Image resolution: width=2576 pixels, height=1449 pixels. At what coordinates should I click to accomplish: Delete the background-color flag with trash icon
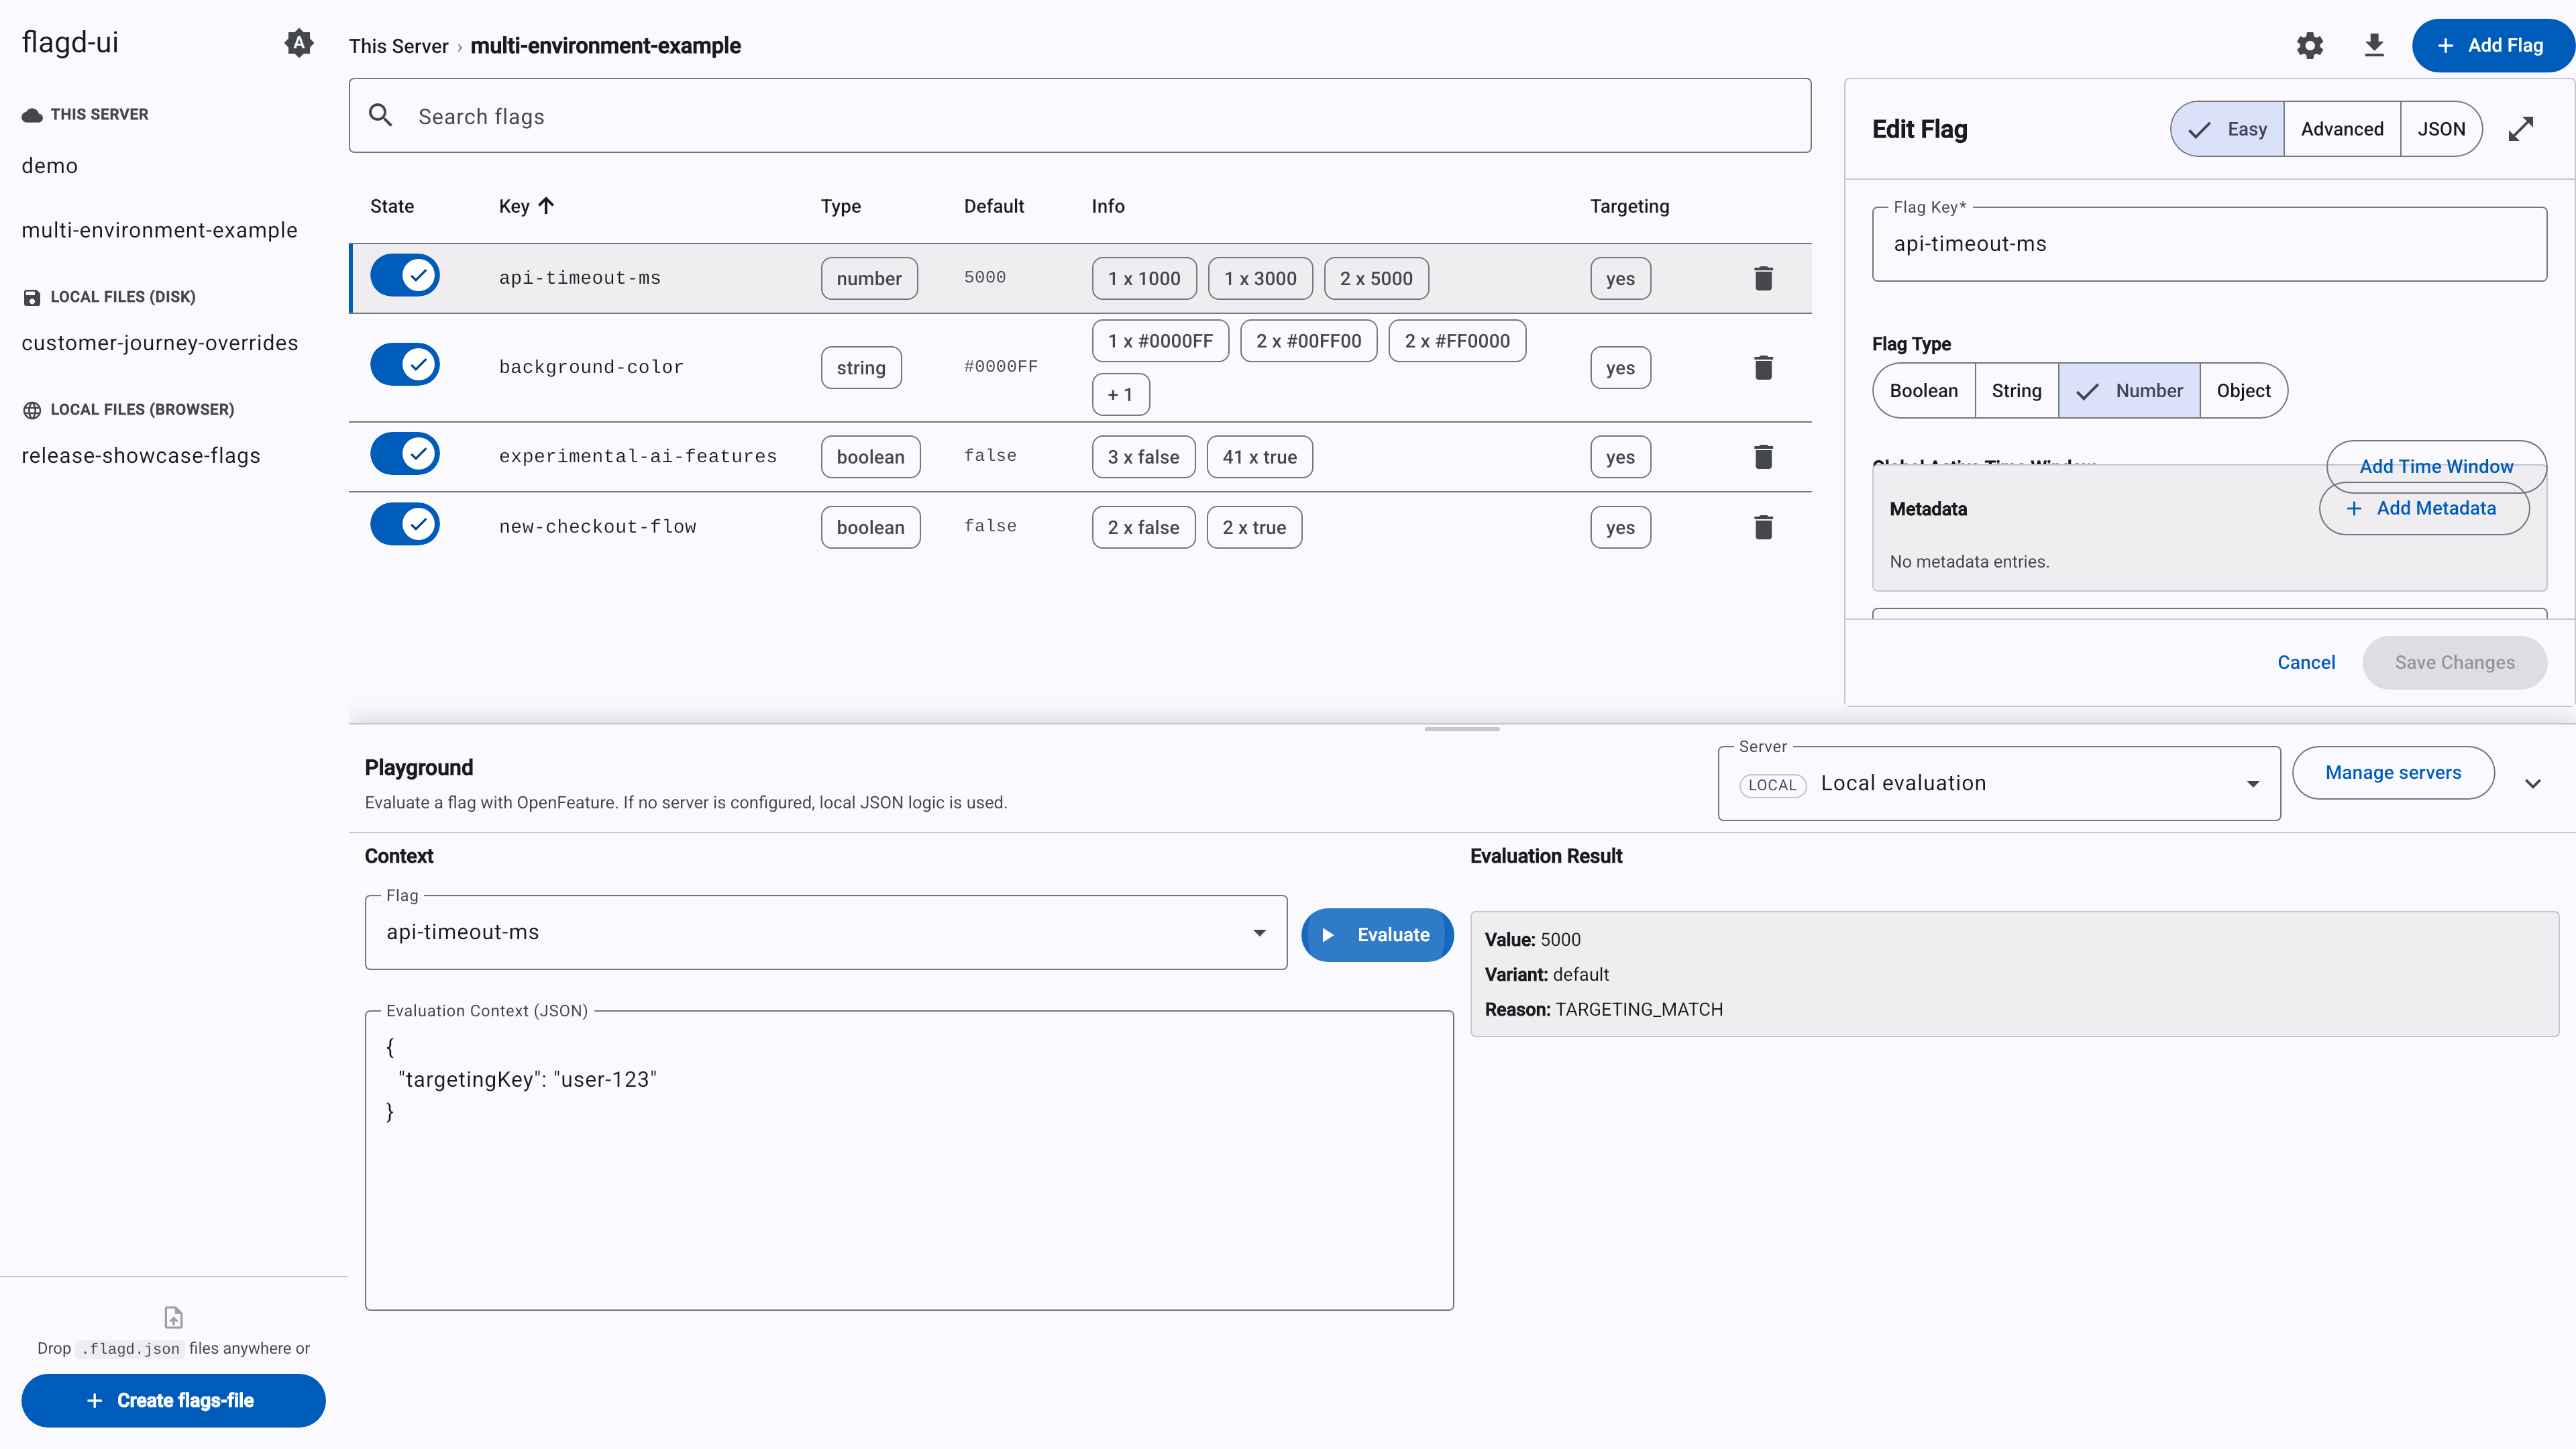point(1763,368)
